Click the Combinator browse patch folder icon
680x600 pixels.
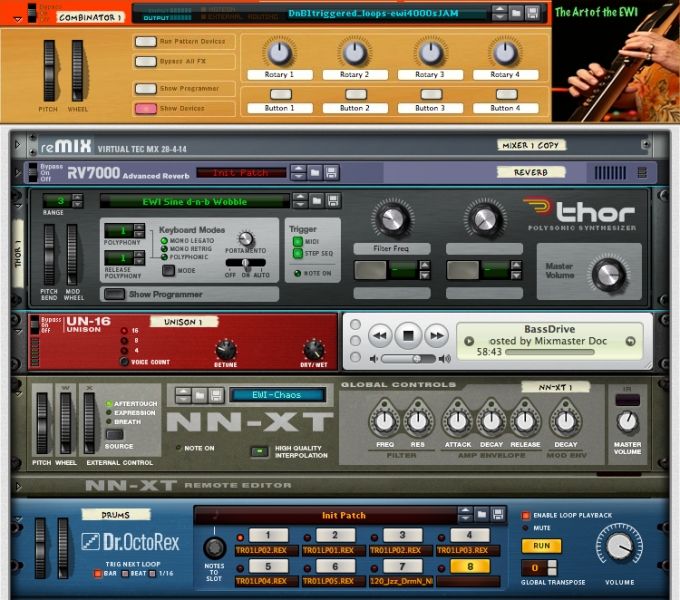[x=515, y=14]
